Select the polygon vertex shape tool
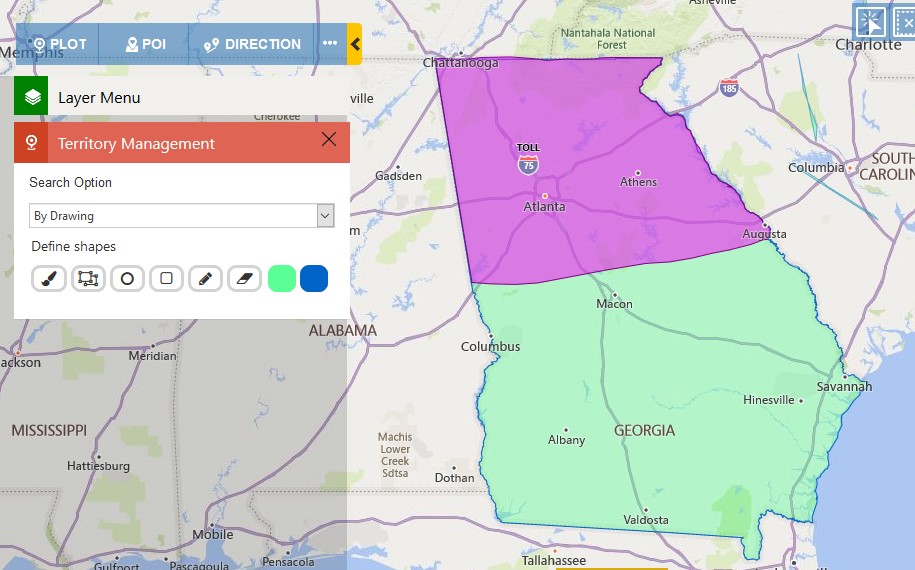The width and height of the screenshot is (915, 570). [x=88, y=279]
